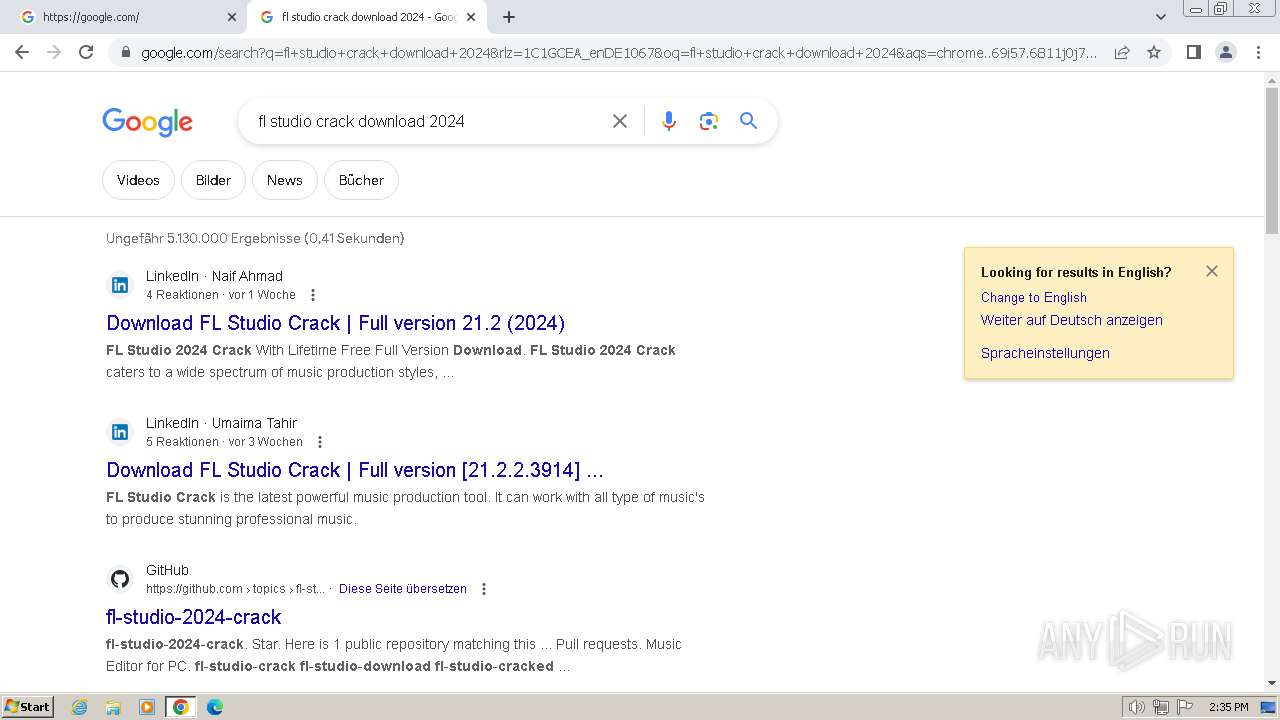
Task: Open the Chrome side panel icon
Action: [1193, 53]
